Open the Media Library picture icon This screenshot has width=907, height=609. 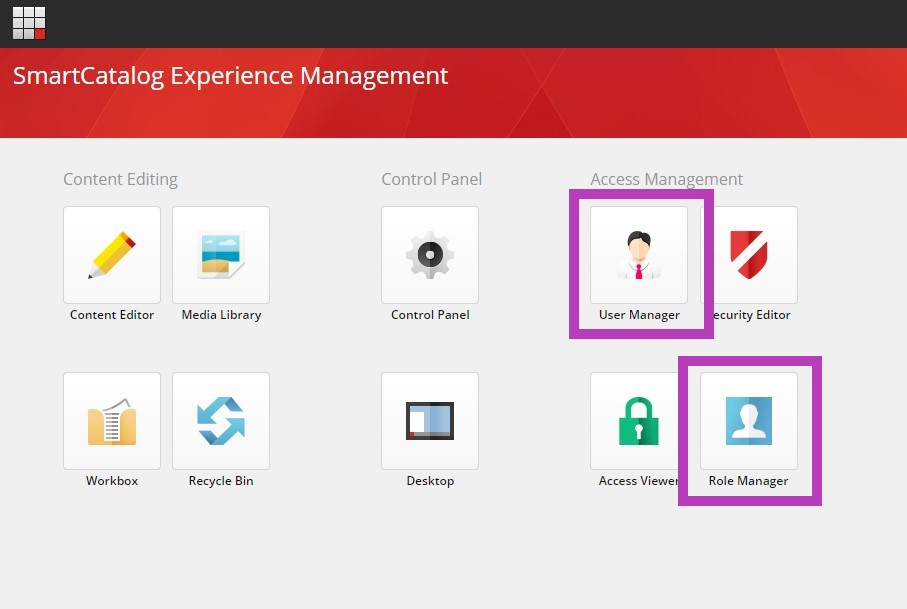click(221, 255)
